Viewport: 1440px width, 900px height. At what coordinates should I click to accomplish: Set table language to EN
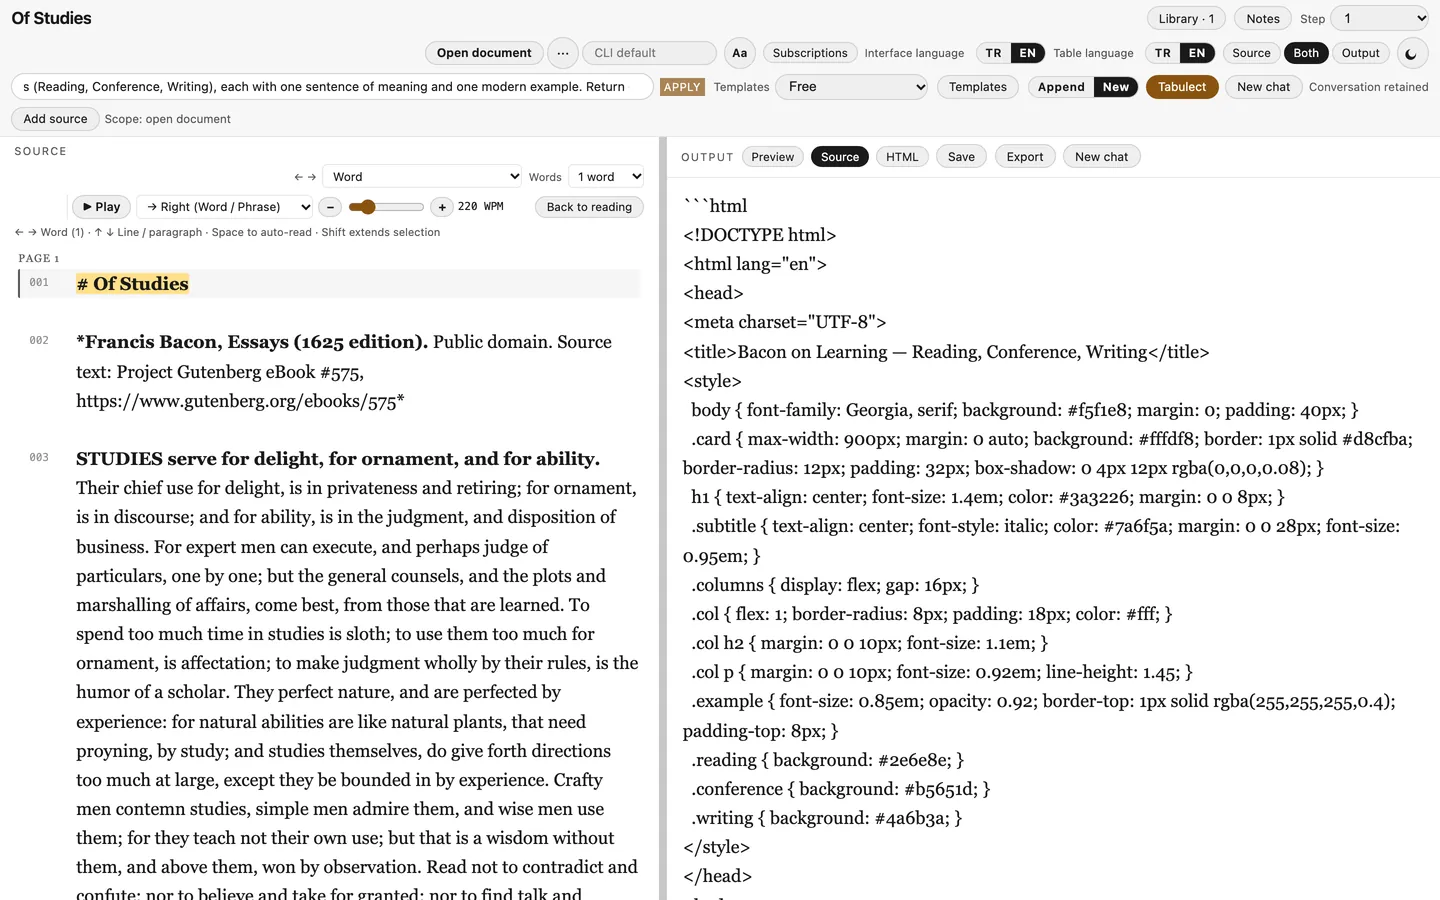pyautogui.click(x=1197, y=53)
